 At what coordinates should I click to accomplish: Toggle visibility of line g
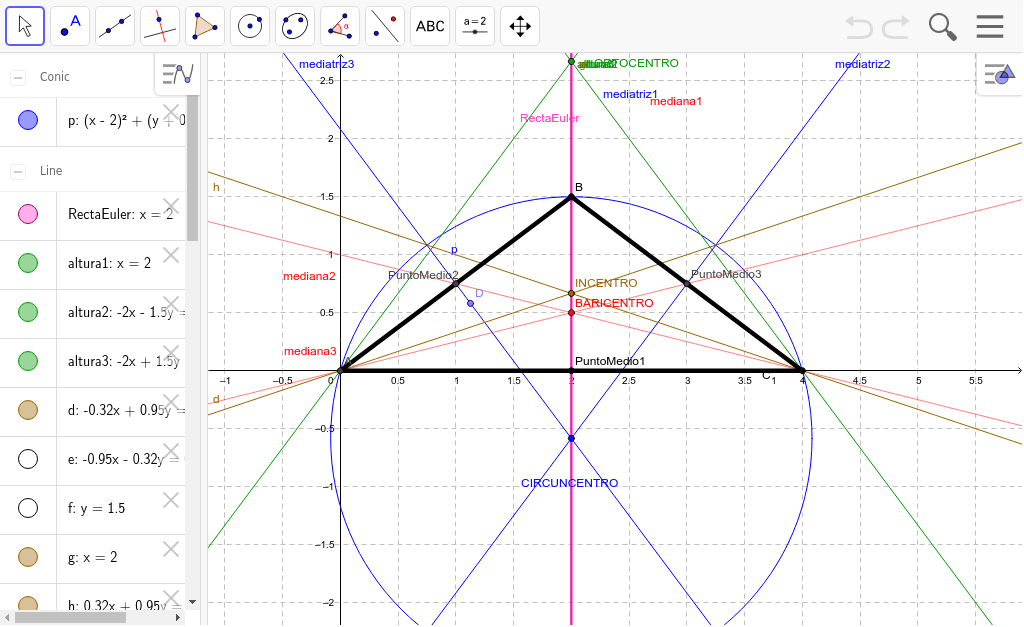pyautogui.click(x=28, y=557)
